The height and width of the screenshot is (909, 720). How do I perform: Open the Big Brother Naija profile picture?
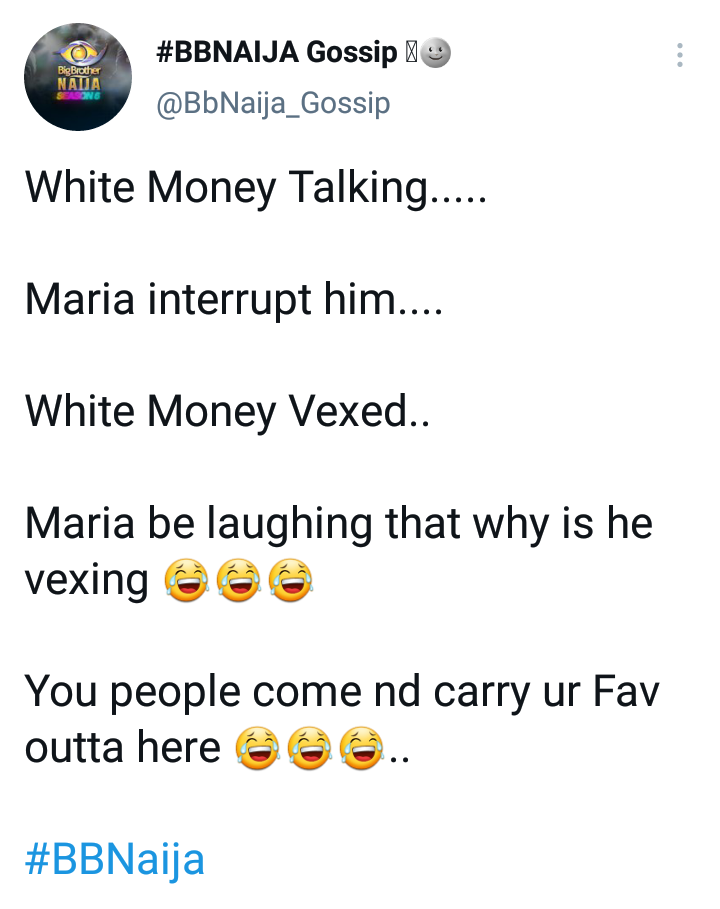pos(78,77)
